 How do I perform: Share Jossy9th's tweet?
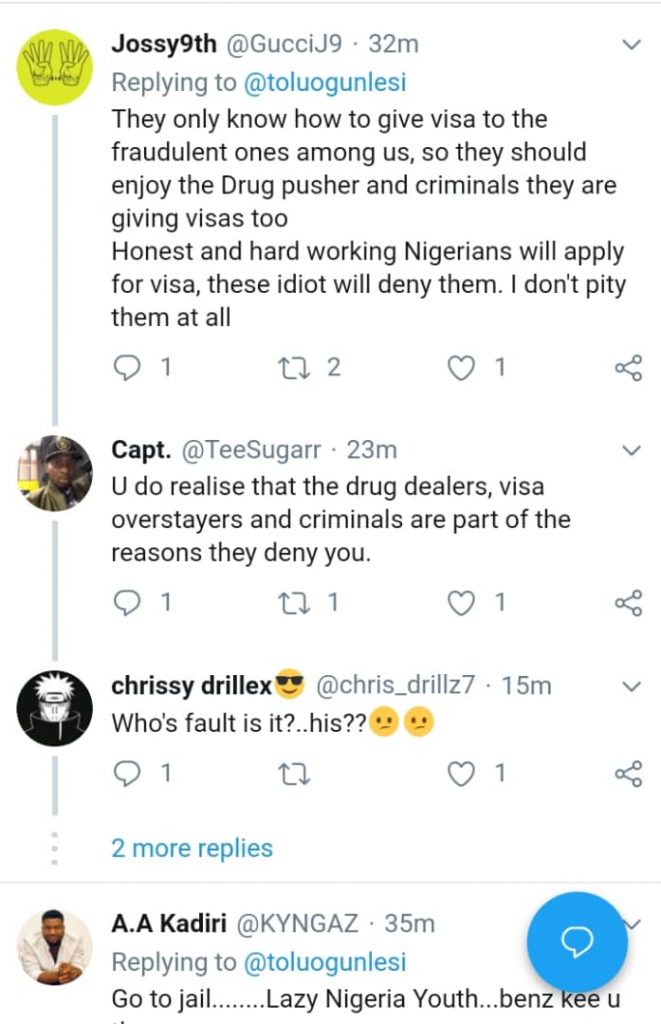[628, 368]
